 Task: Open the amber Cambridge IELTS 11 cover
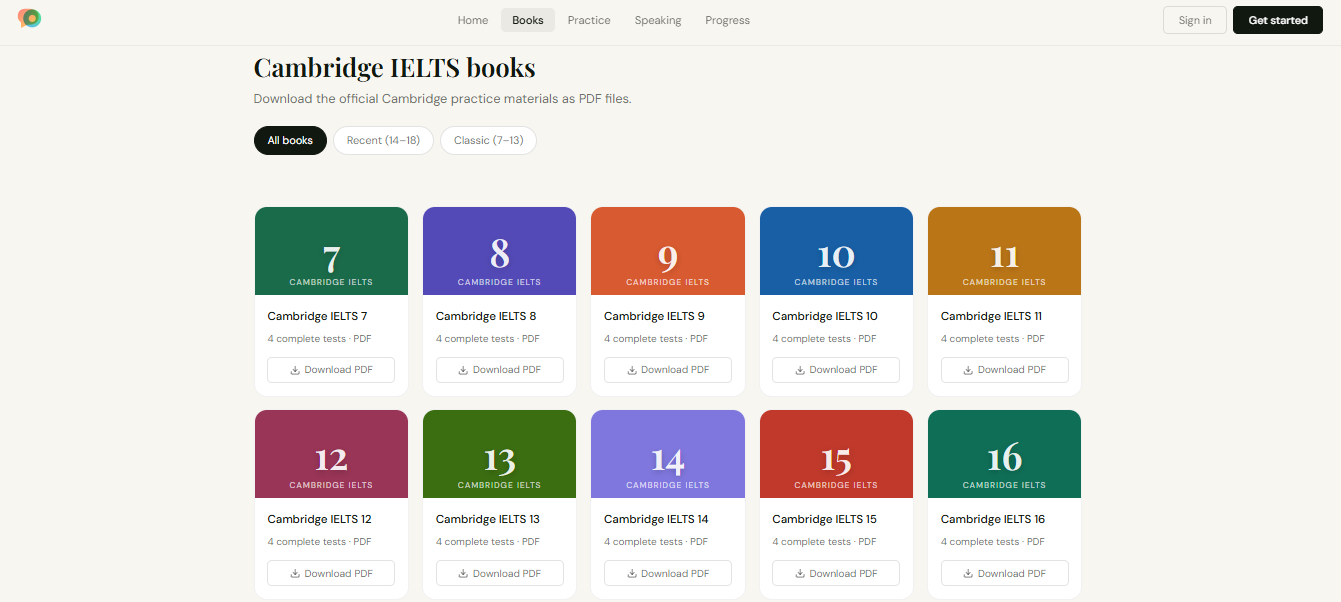(1004, 251)
